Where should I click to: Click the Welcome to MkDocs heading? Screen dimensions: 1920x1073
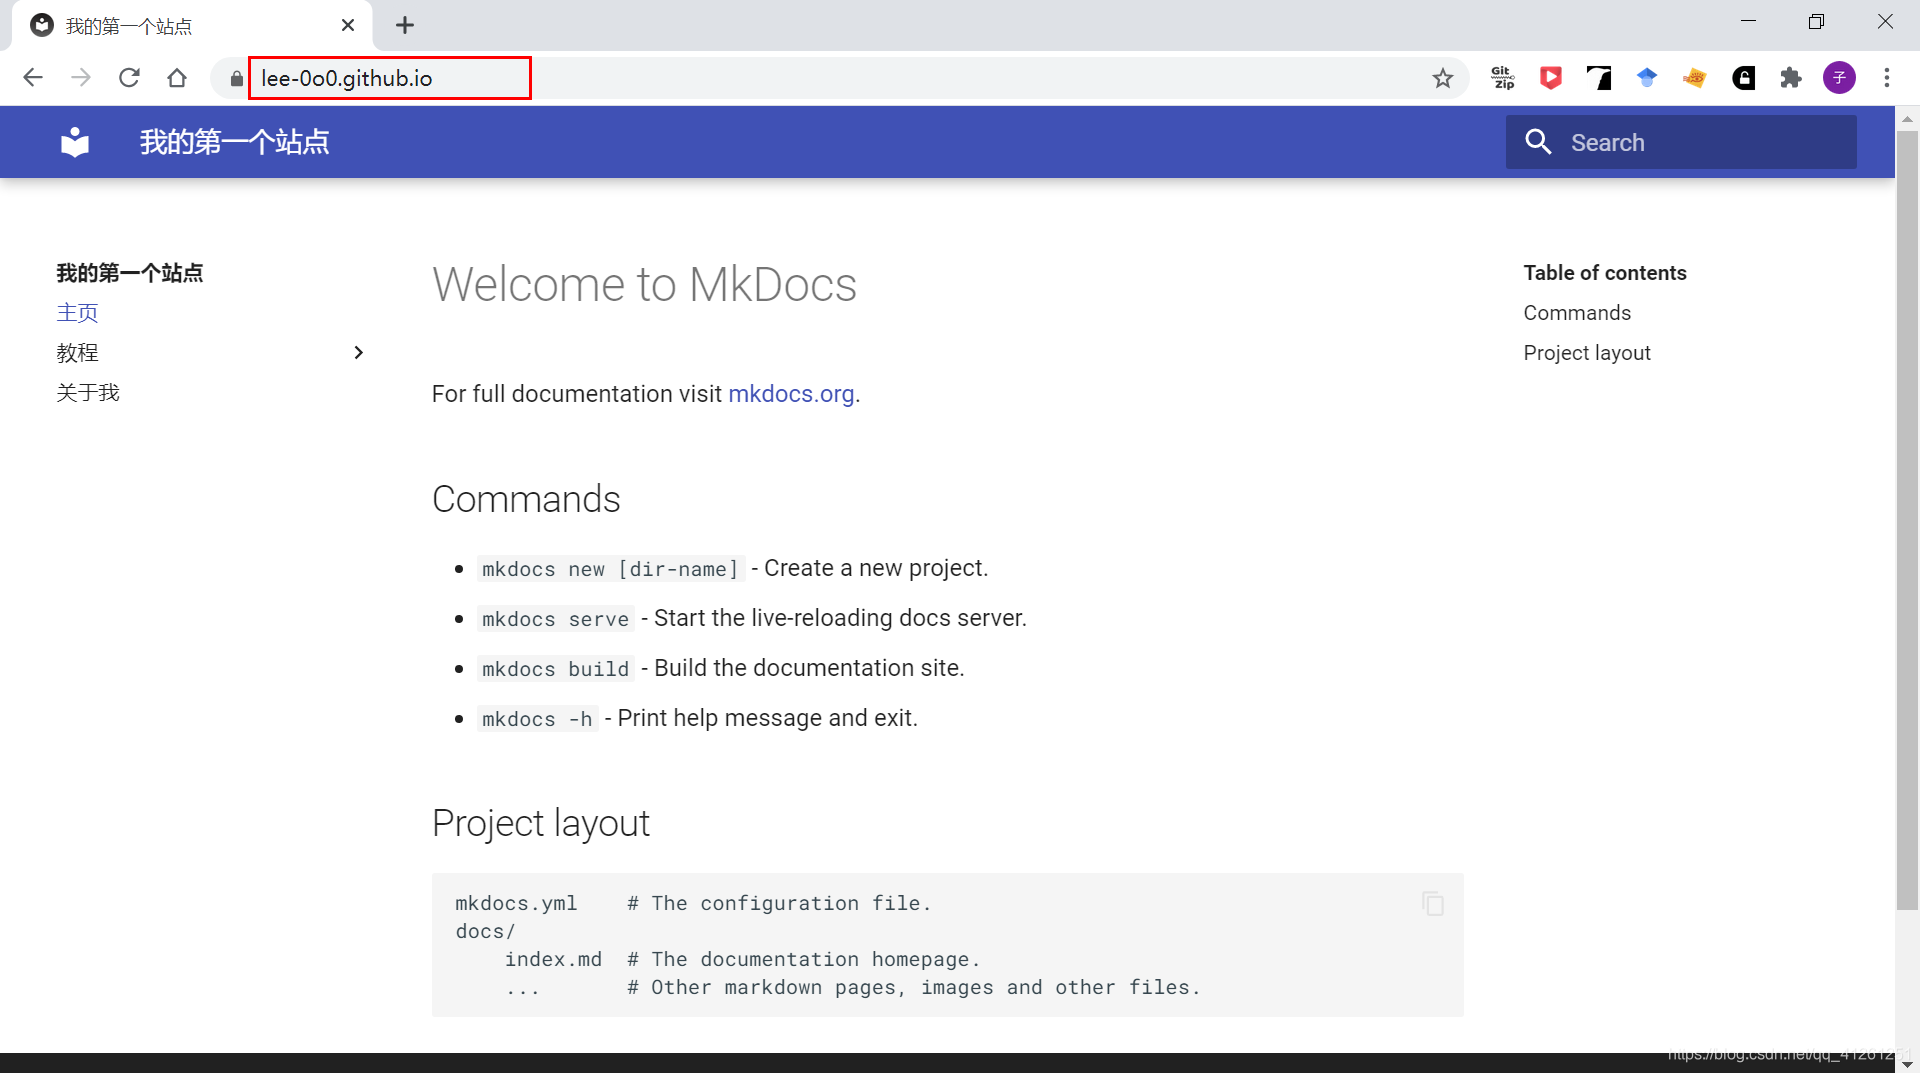644,285
